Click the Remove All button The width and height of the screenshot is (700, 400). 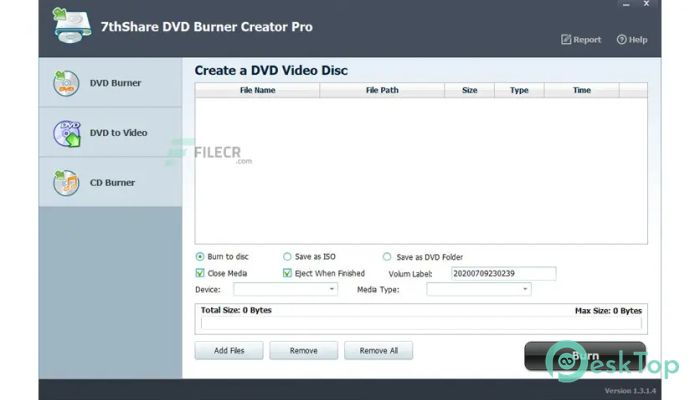(x=379, y=351)
